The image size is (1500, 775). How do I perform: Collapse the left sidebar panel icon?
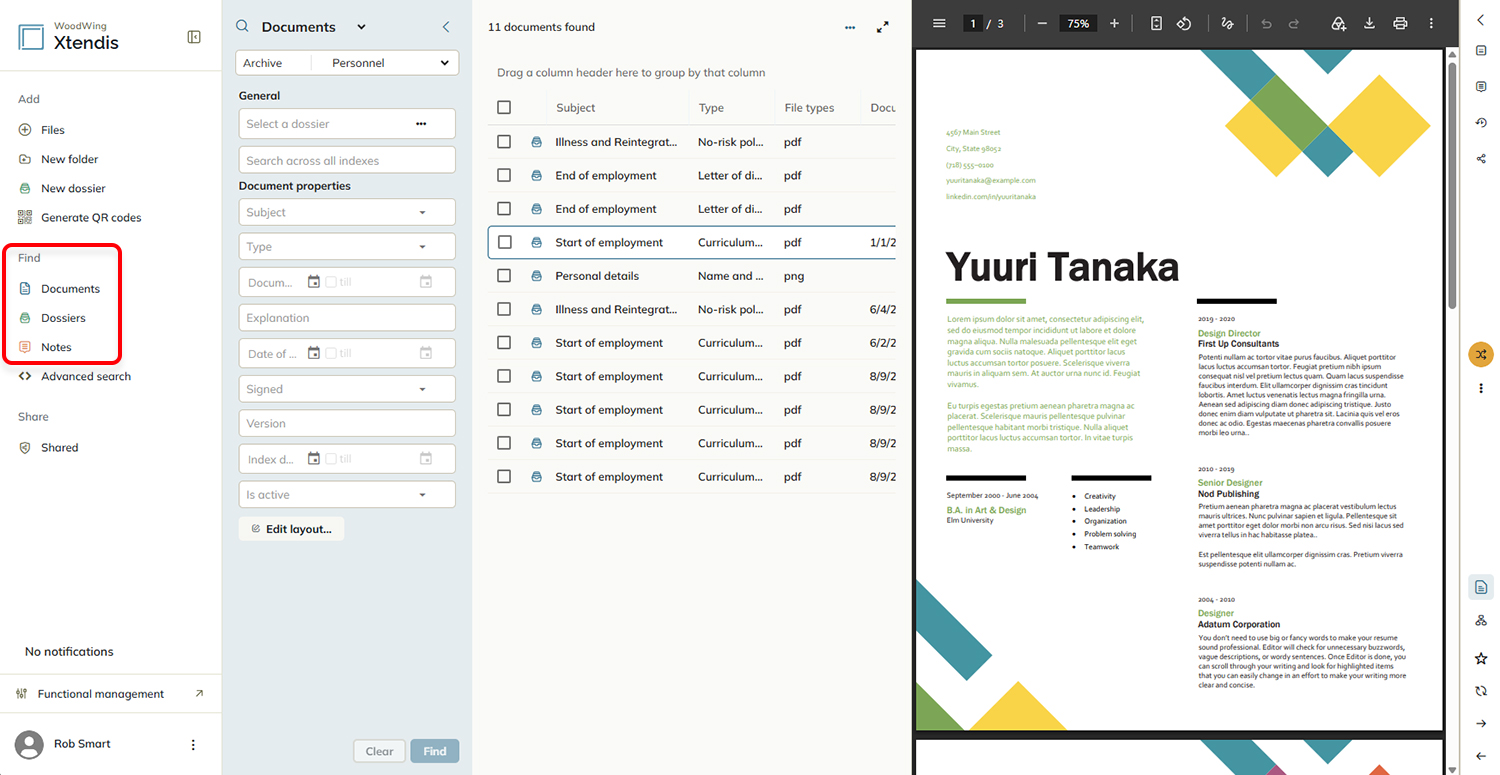click(x=194, y=37)
